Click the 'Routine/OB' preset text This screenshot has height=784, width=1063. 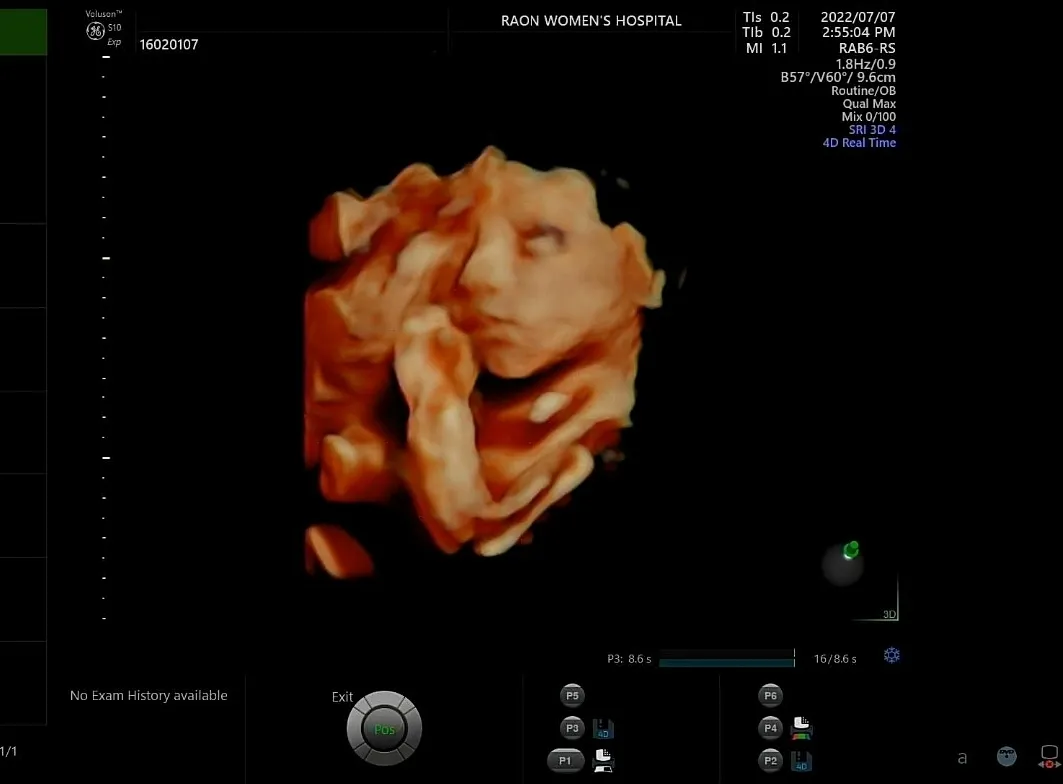863,90
